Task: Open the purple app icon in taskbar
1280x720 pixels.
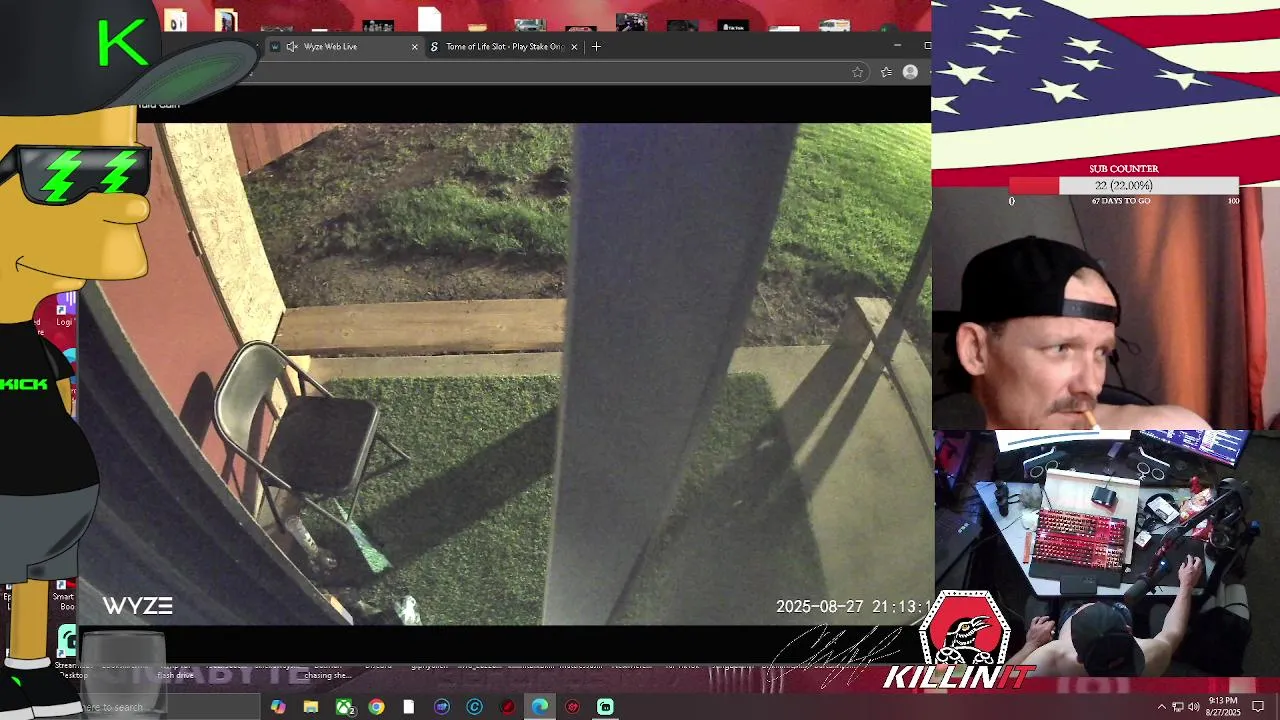Action: pyautogui.click(x=442, y=707)
